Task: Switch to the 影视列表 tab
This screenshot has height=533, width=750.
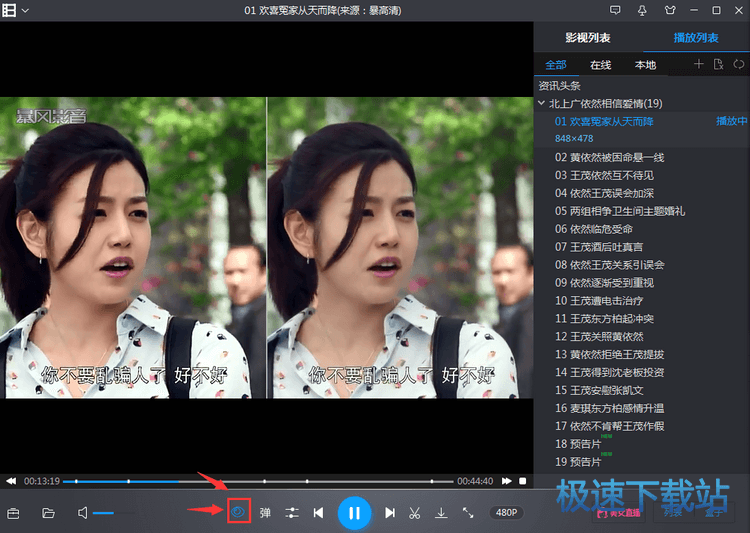Action: (587, 38)
